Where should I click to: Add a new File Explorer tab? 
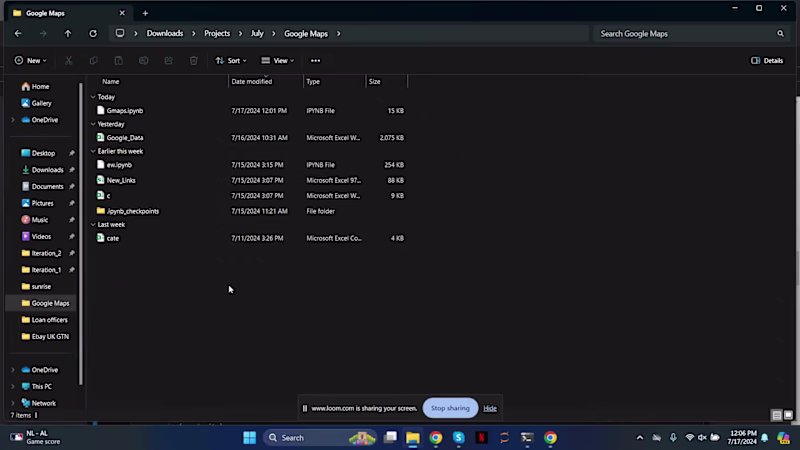click(x=145, y=13)
